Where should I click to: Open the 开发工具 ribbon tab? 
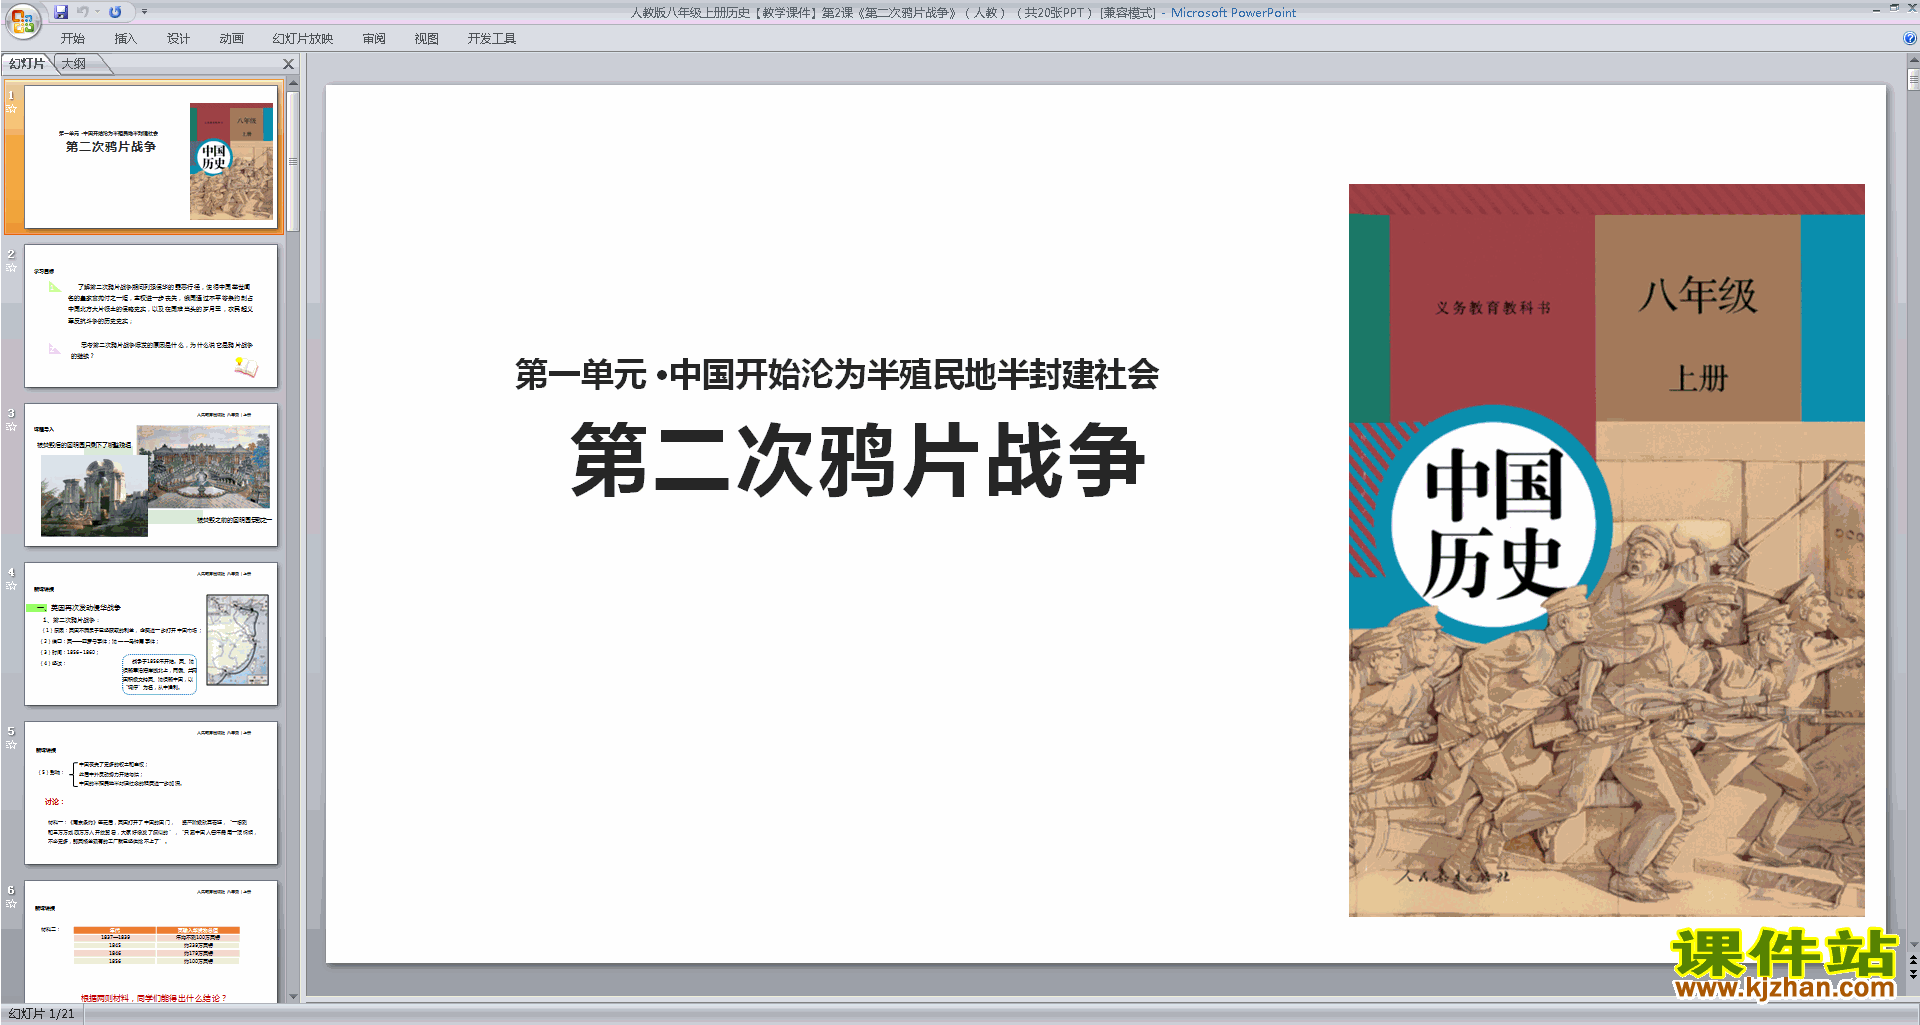tap(491, 39)
